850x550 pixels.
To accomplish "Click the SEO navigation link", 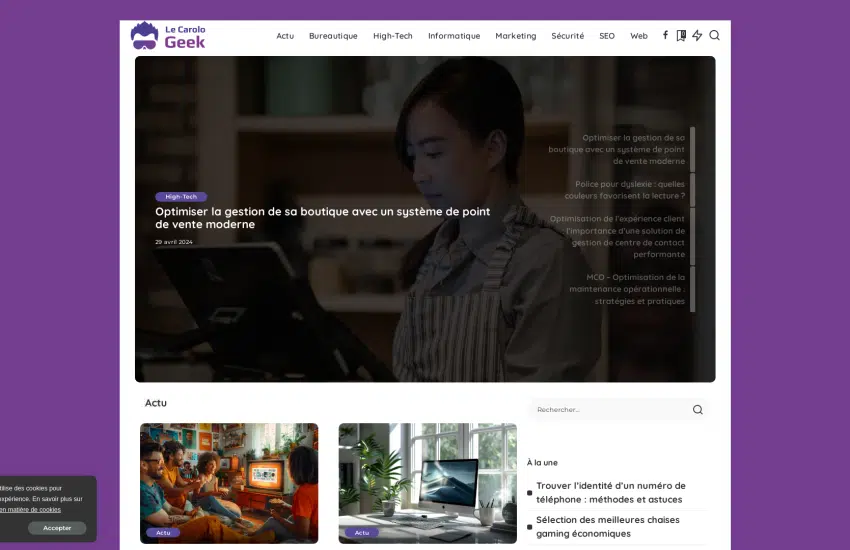I will [607, 36].
